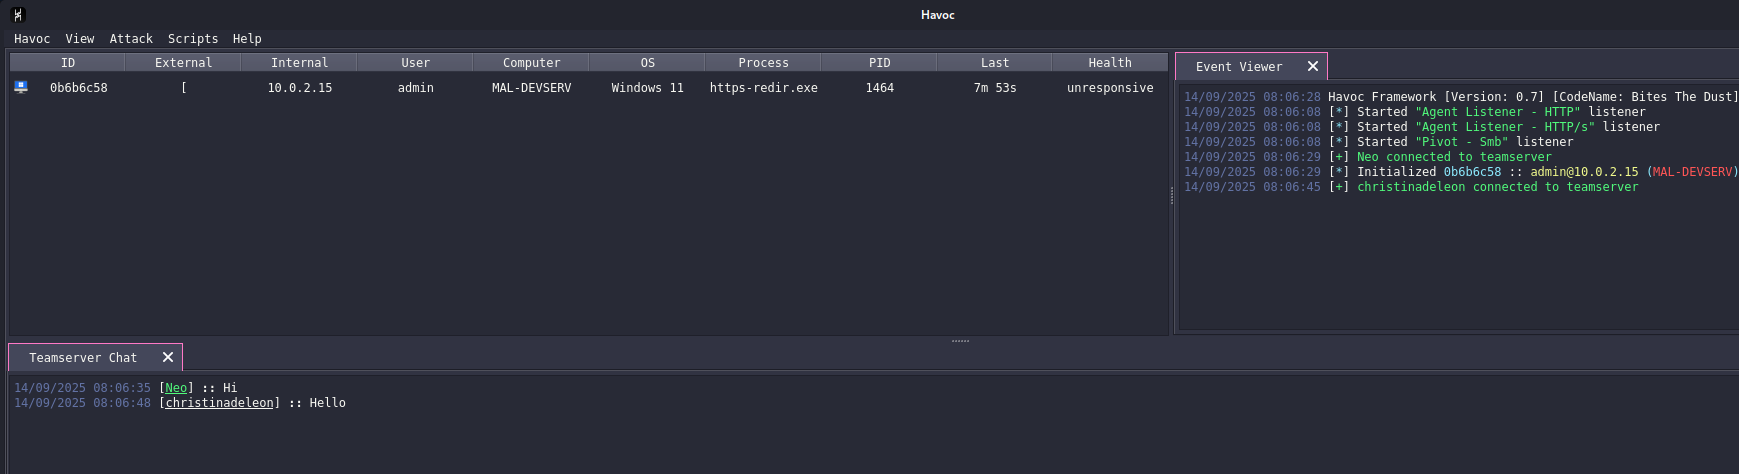
Task: Click "Pivot - Smb" listener log entry
Action: (1379, 142)
